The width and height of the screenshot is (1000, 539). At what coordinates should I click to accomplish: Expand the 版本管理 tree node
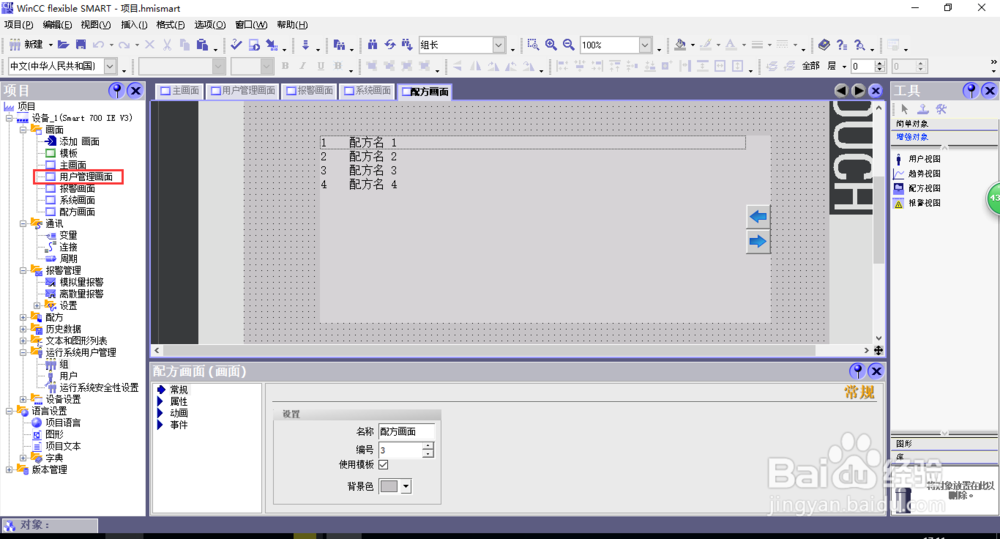(9, 469)
